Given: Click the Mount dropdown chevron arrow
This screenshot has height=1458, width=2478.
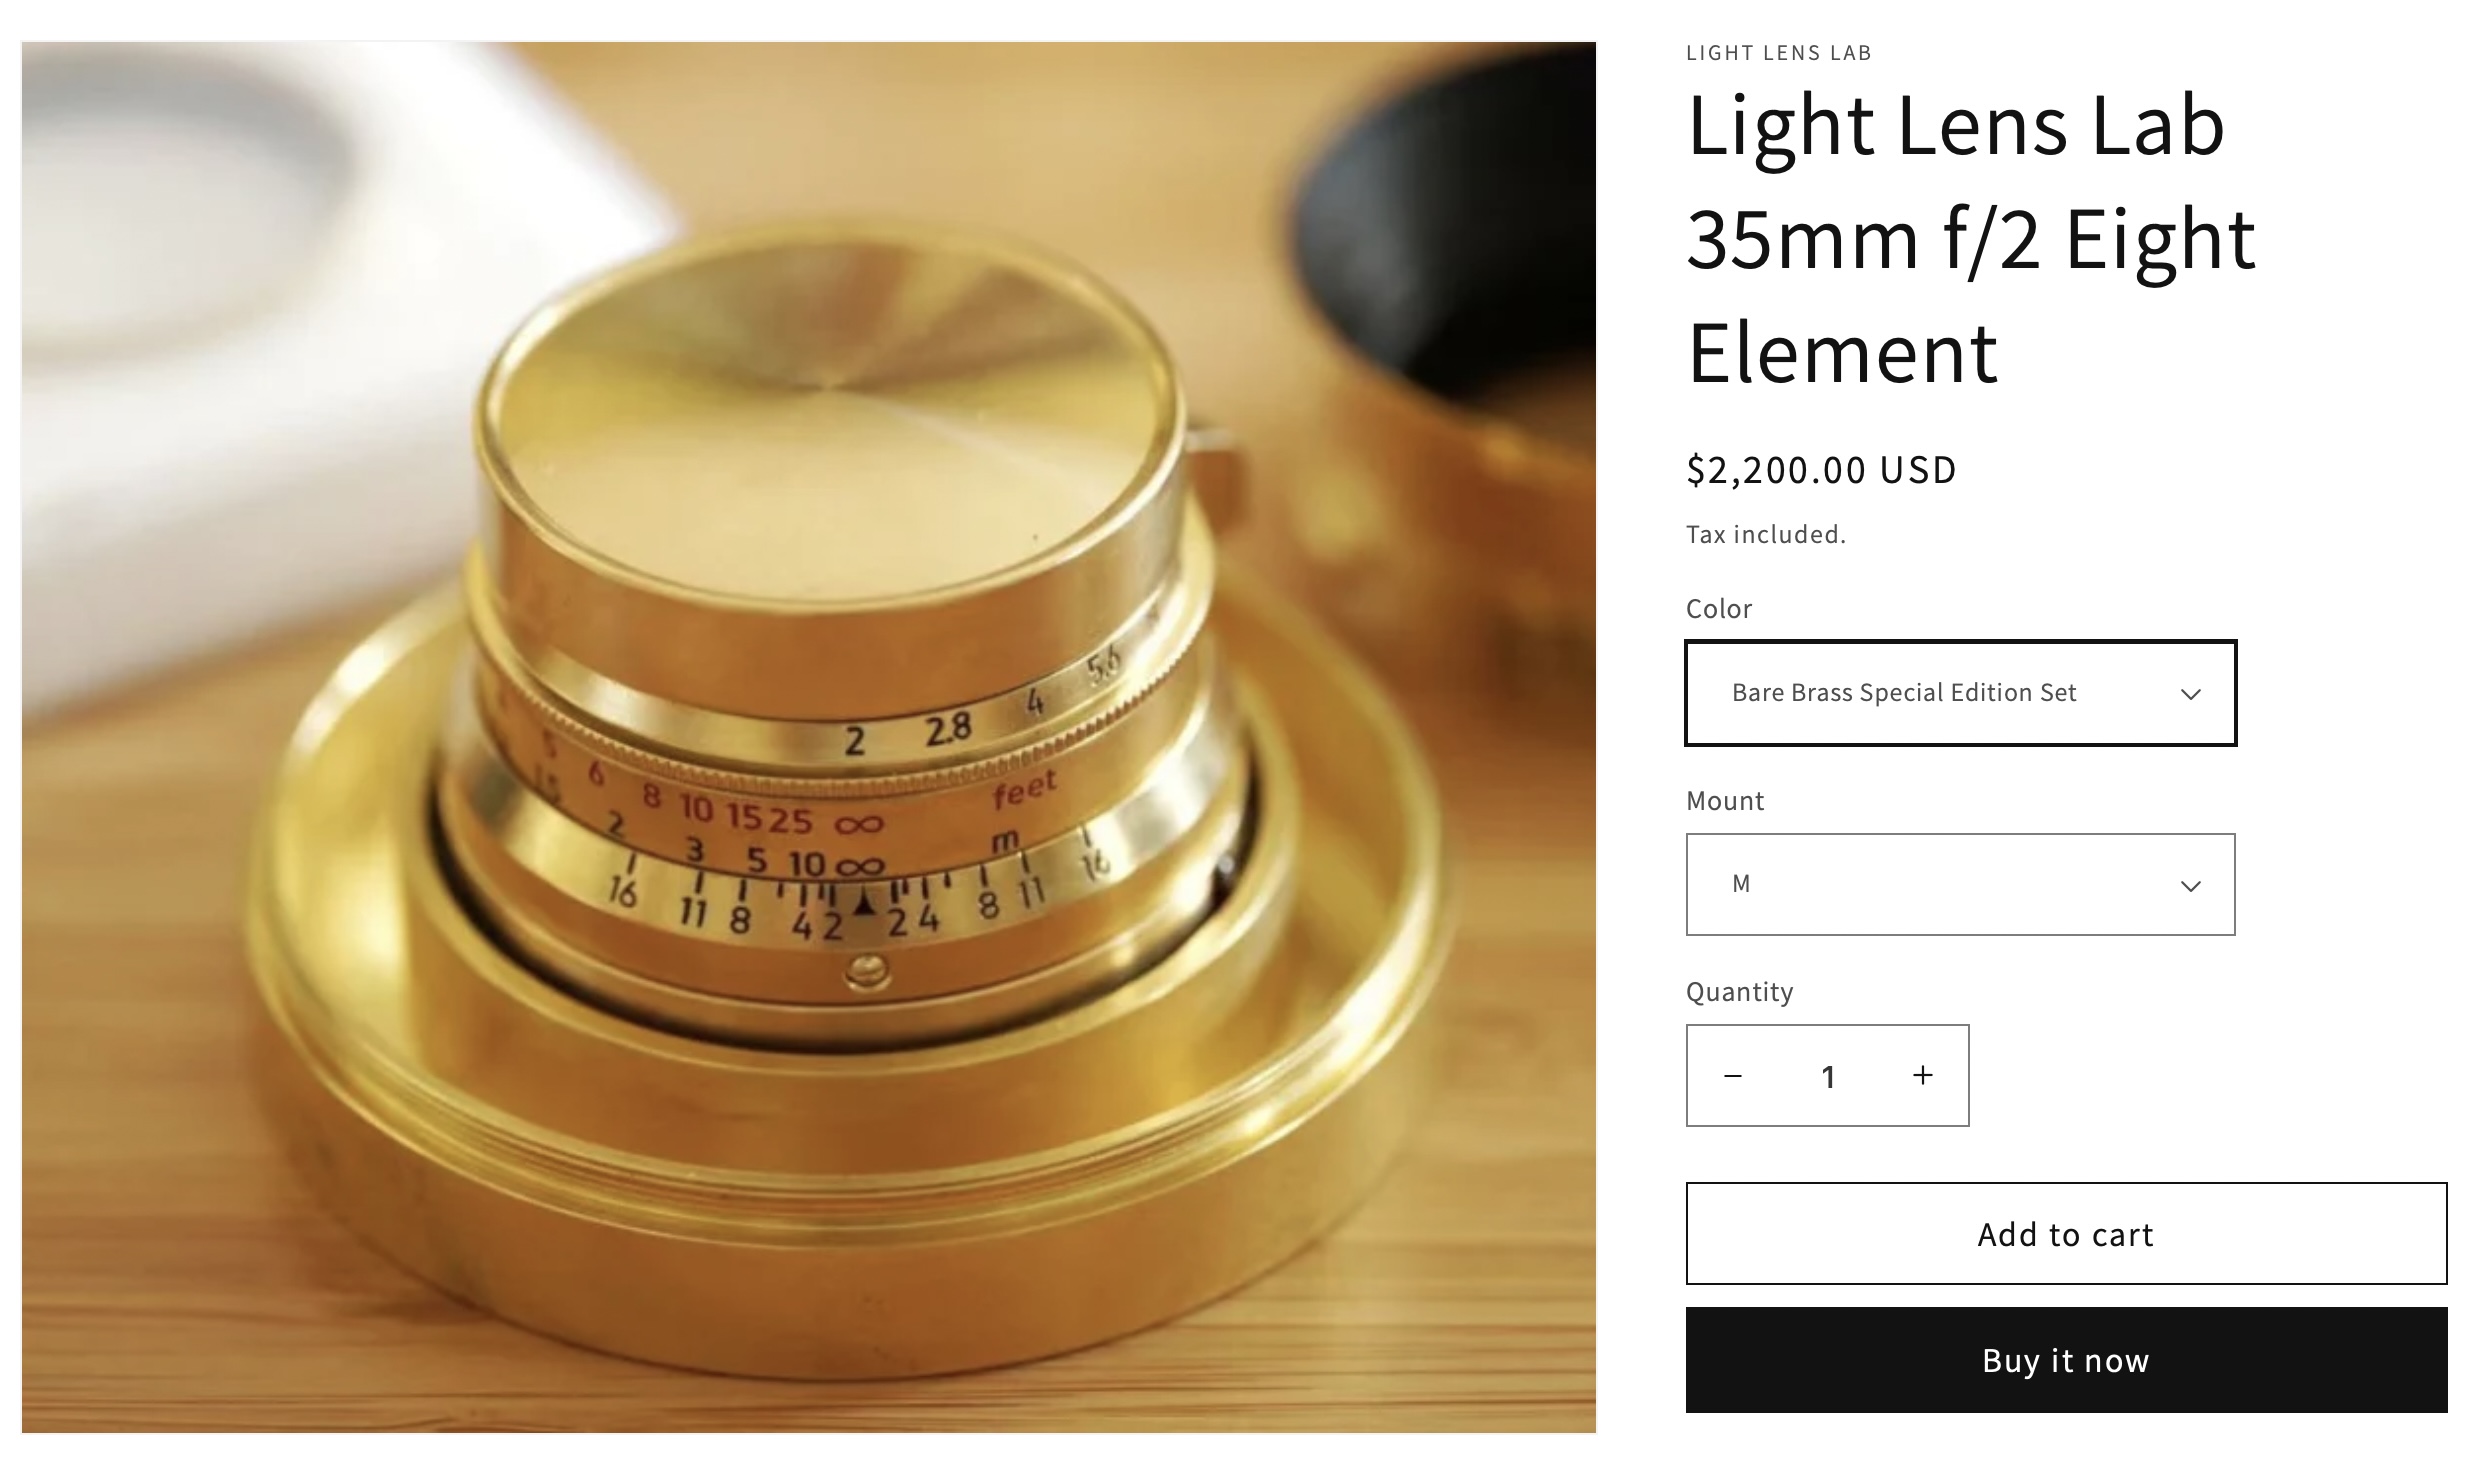Looking at the screenshot, I should coord(2190,886).
